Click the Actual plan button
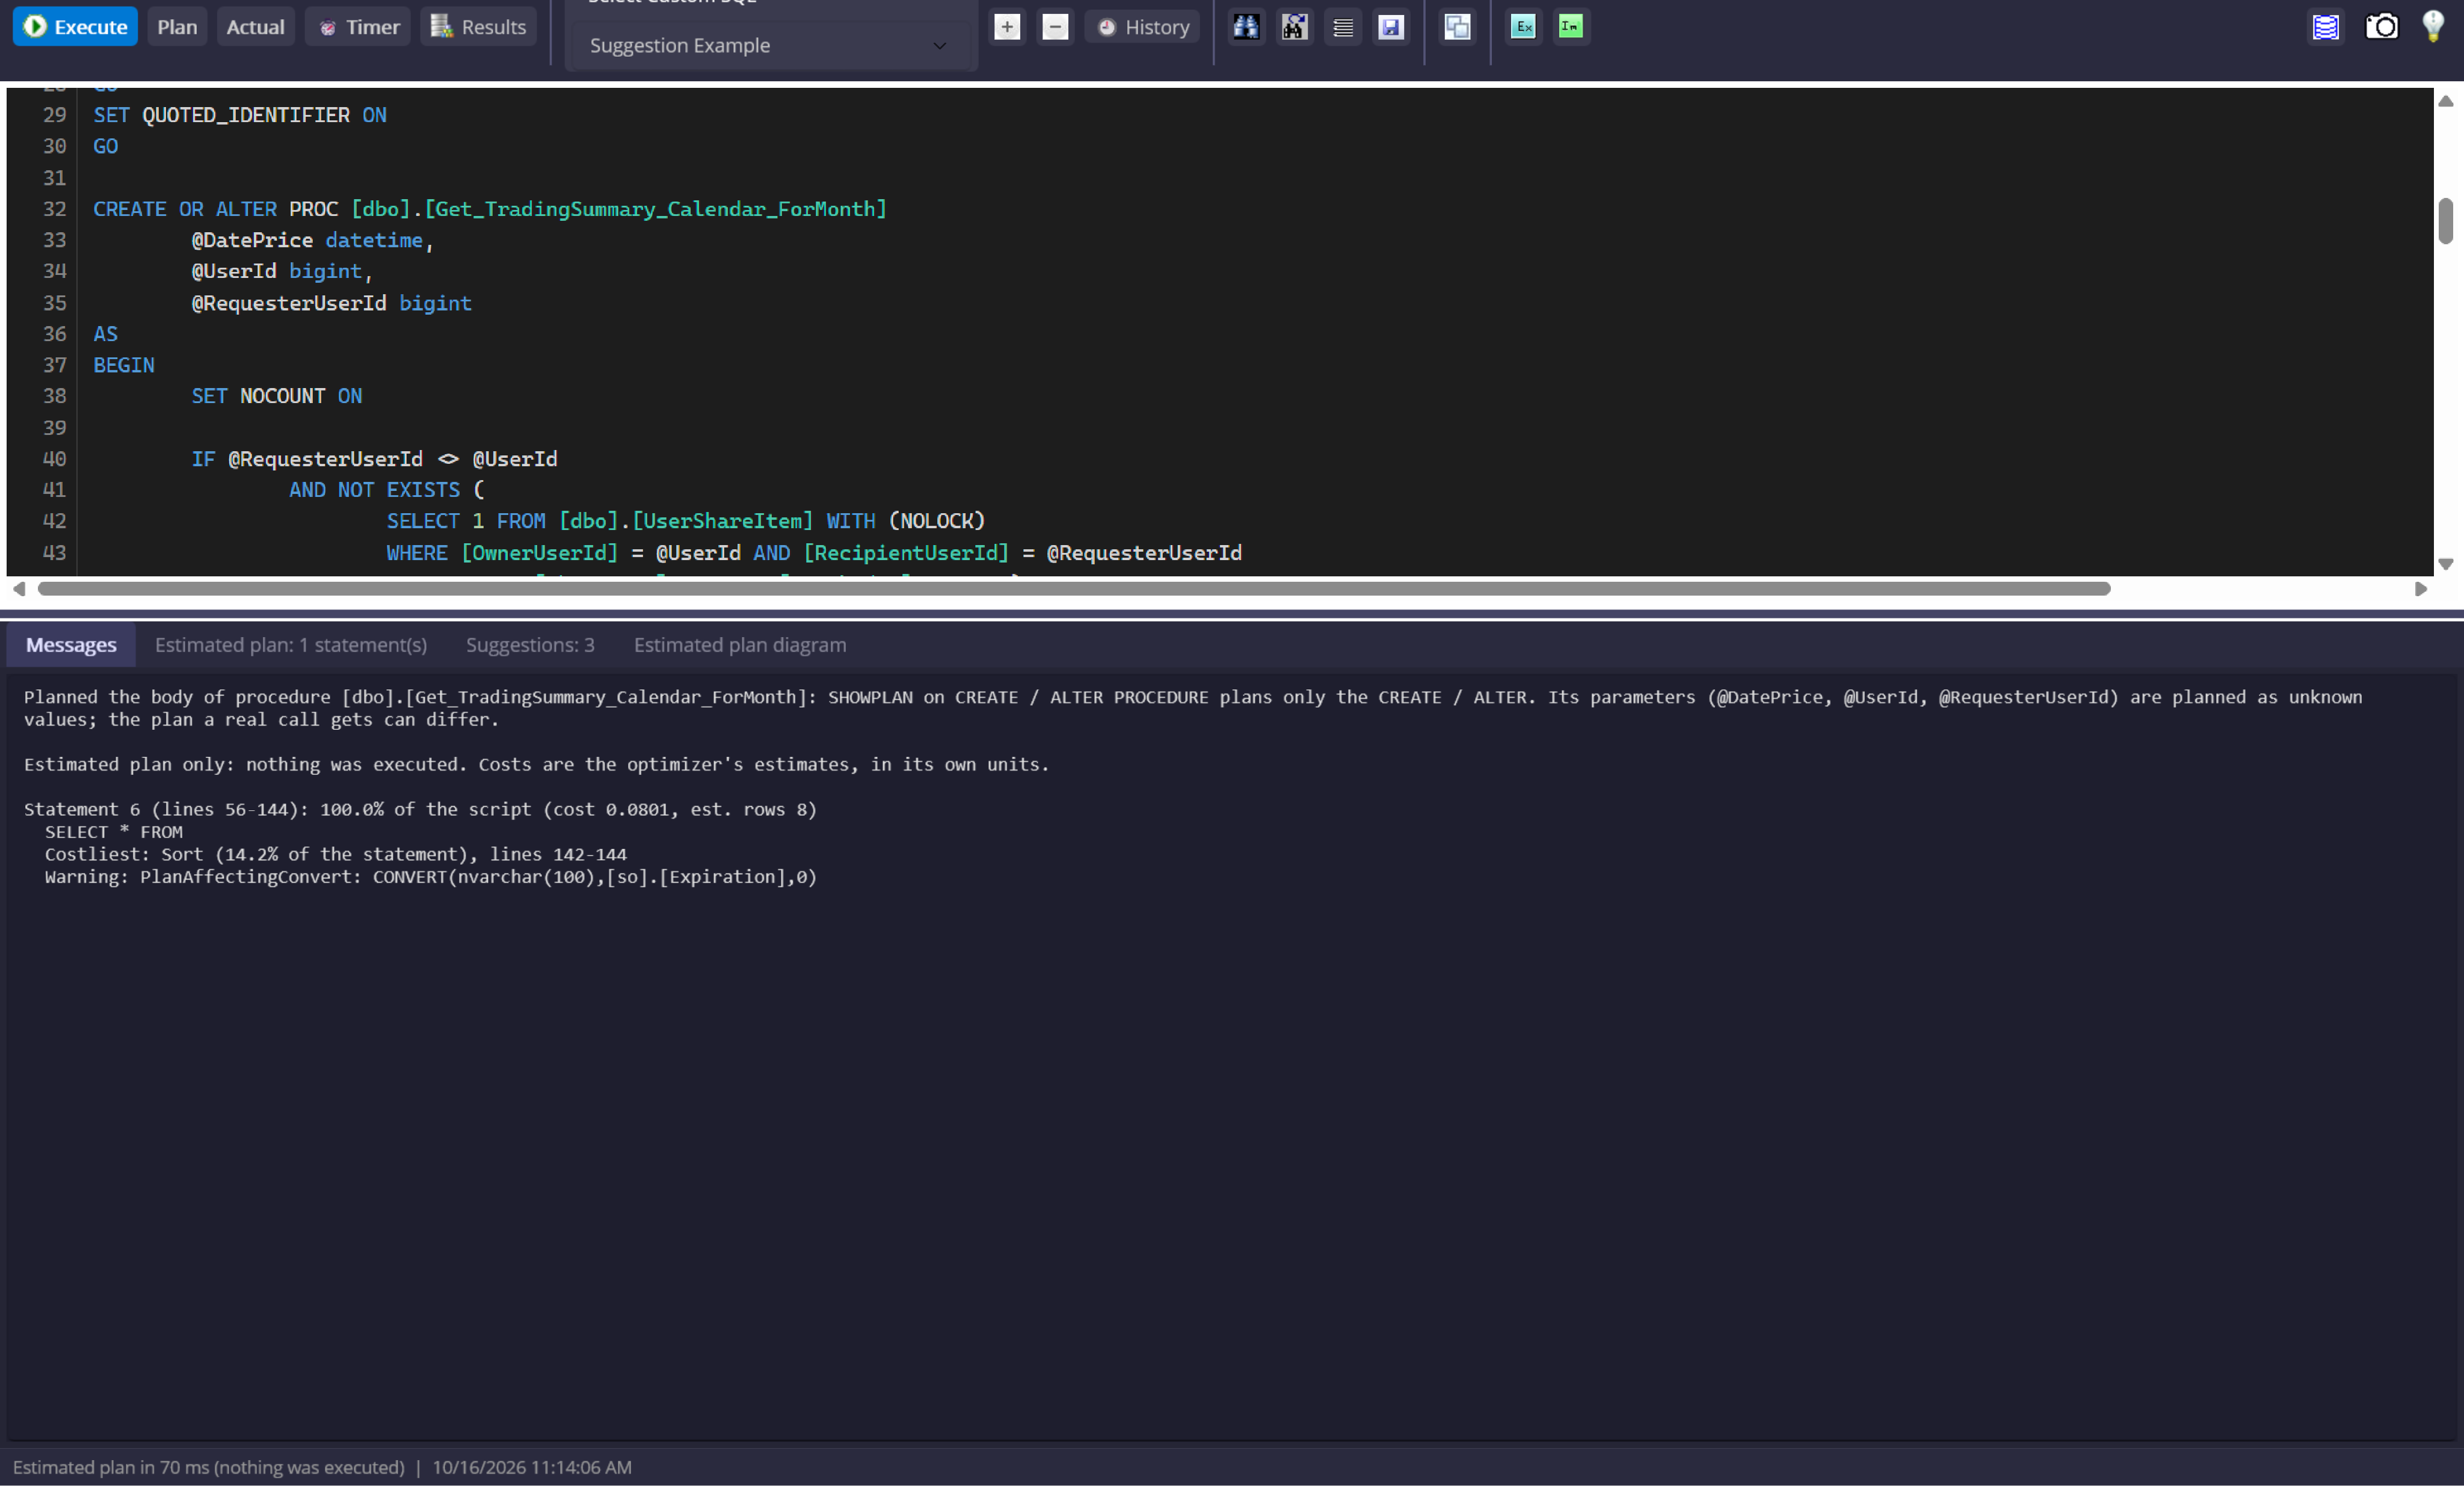2464x1486 pixels. (x=255, y=27)
